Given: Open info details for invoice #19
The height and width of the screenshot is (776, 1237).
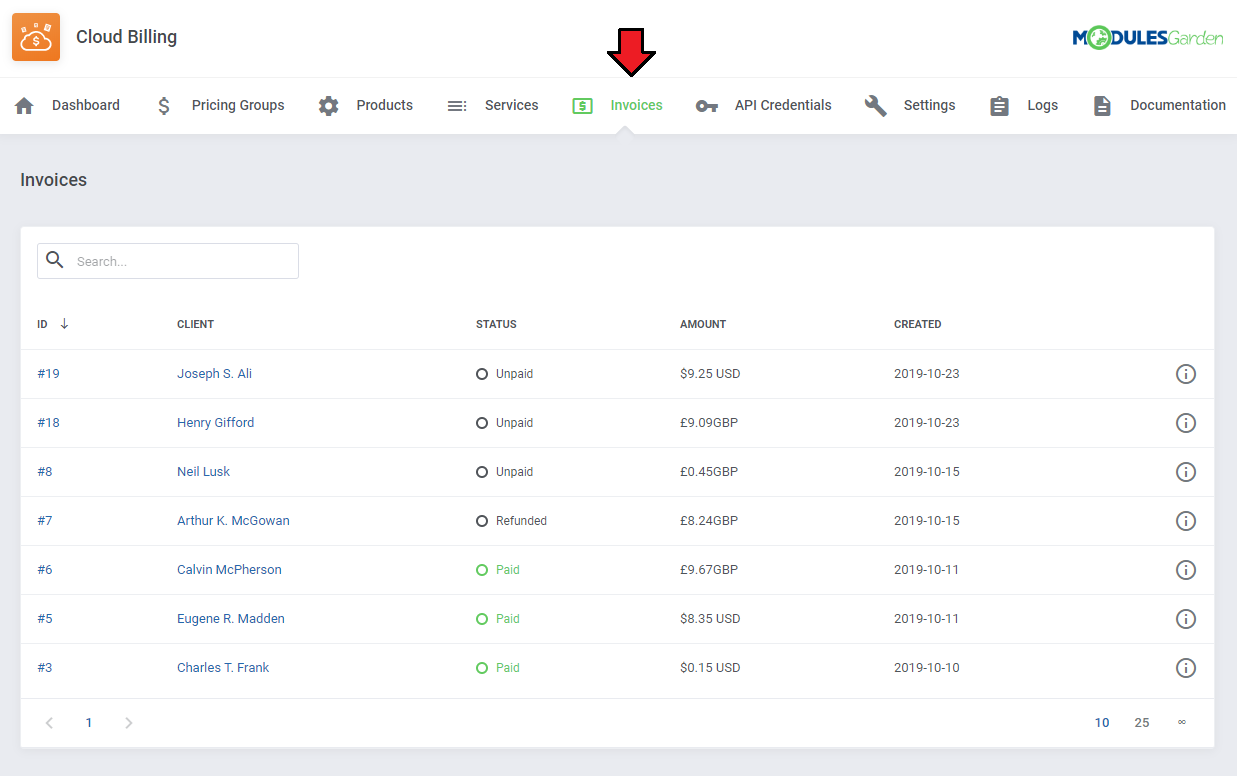Looking at the screenshot, I should coord(1186,374).
